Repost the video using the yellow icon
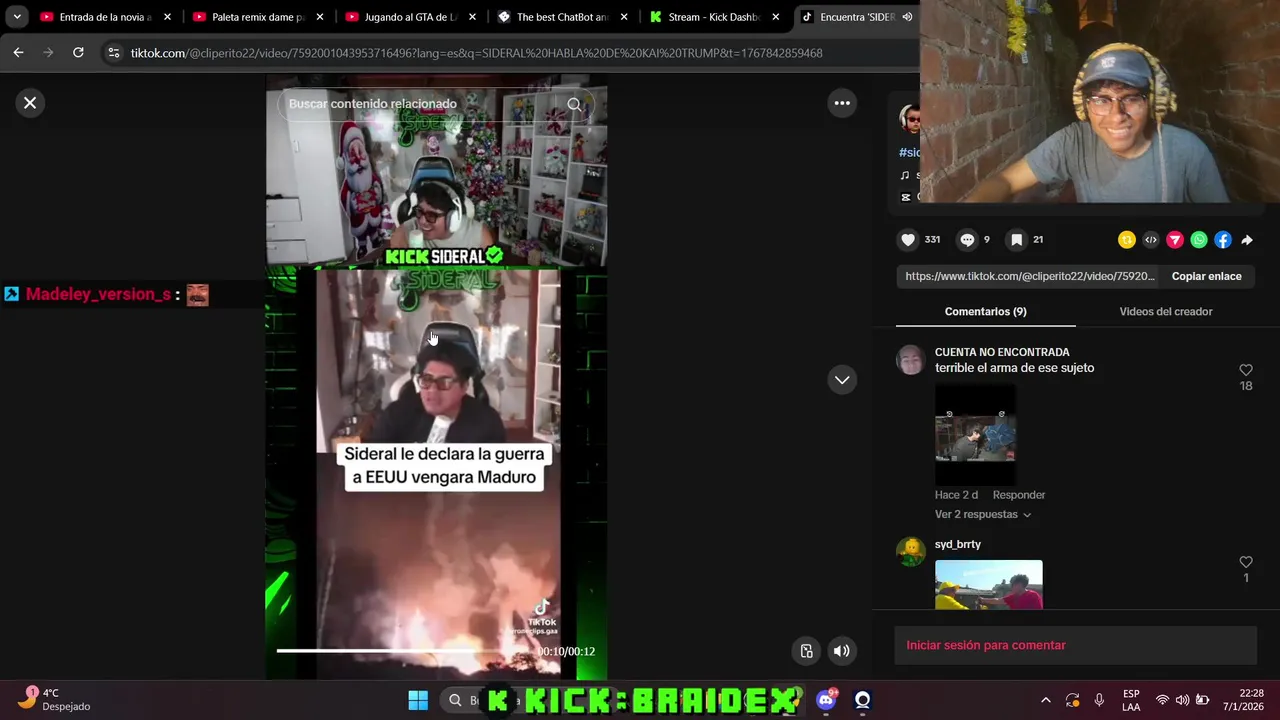This screenshot has width=1280, height=720. [1127, 240]
